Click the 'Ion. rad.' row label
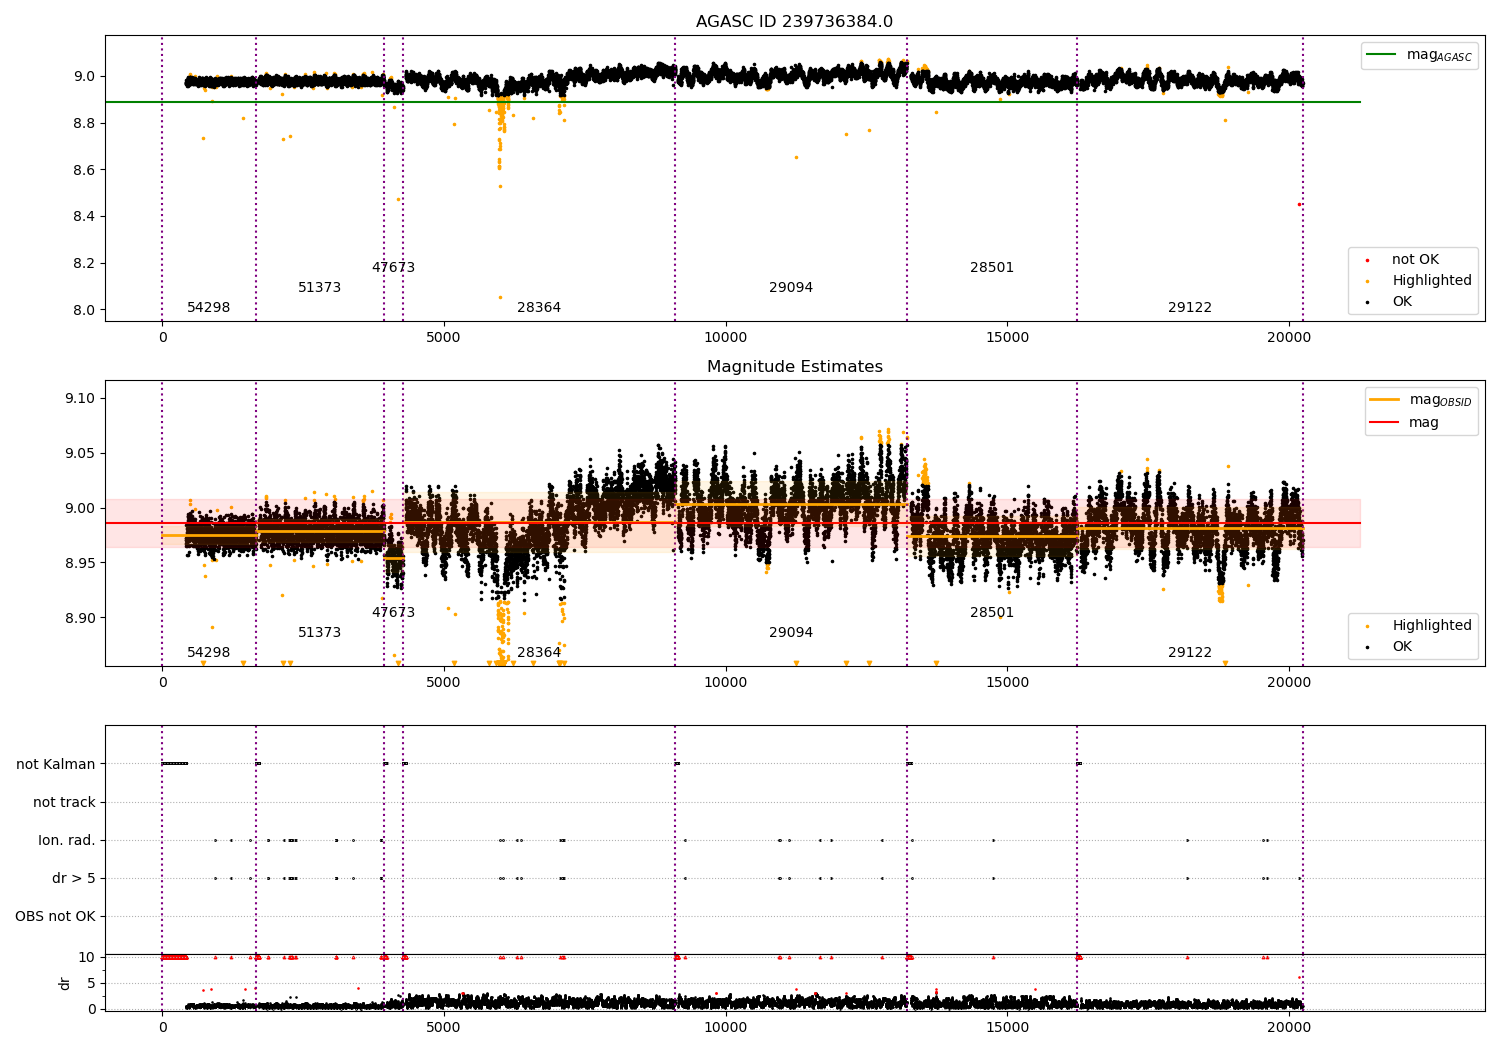Image resolution: width=1500 pixels, height=1050 pixels. point(67,840)
